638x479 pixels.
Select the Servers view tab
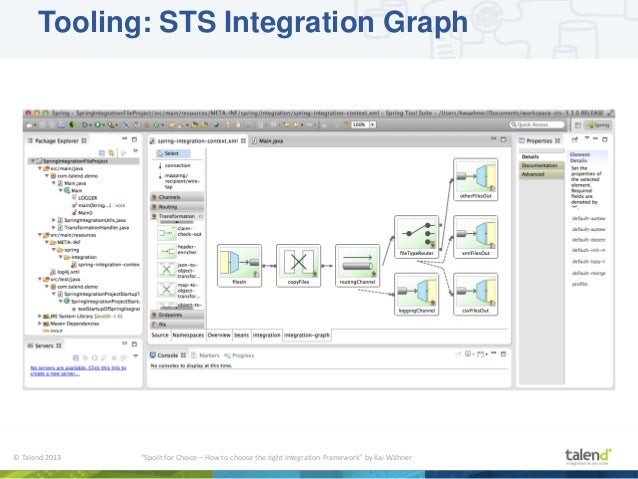(x=44, y=346)
